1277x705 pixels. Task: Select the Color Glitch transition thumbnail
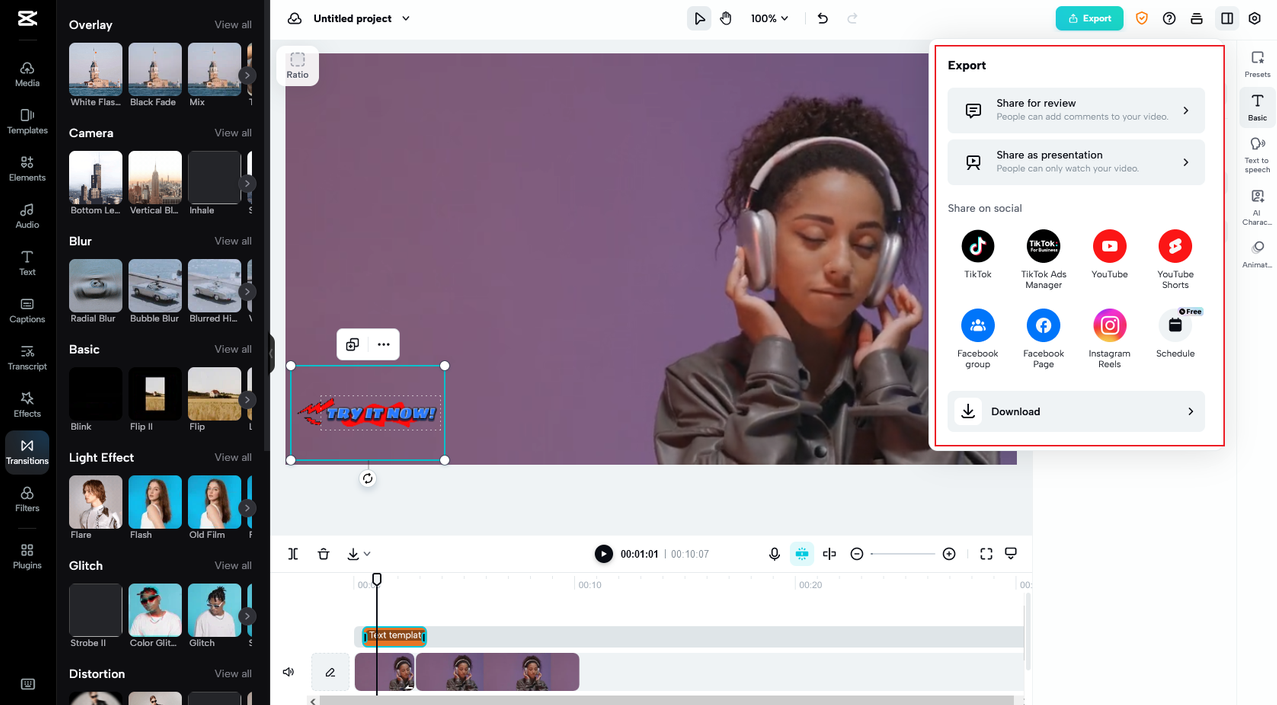pos(155,610)
